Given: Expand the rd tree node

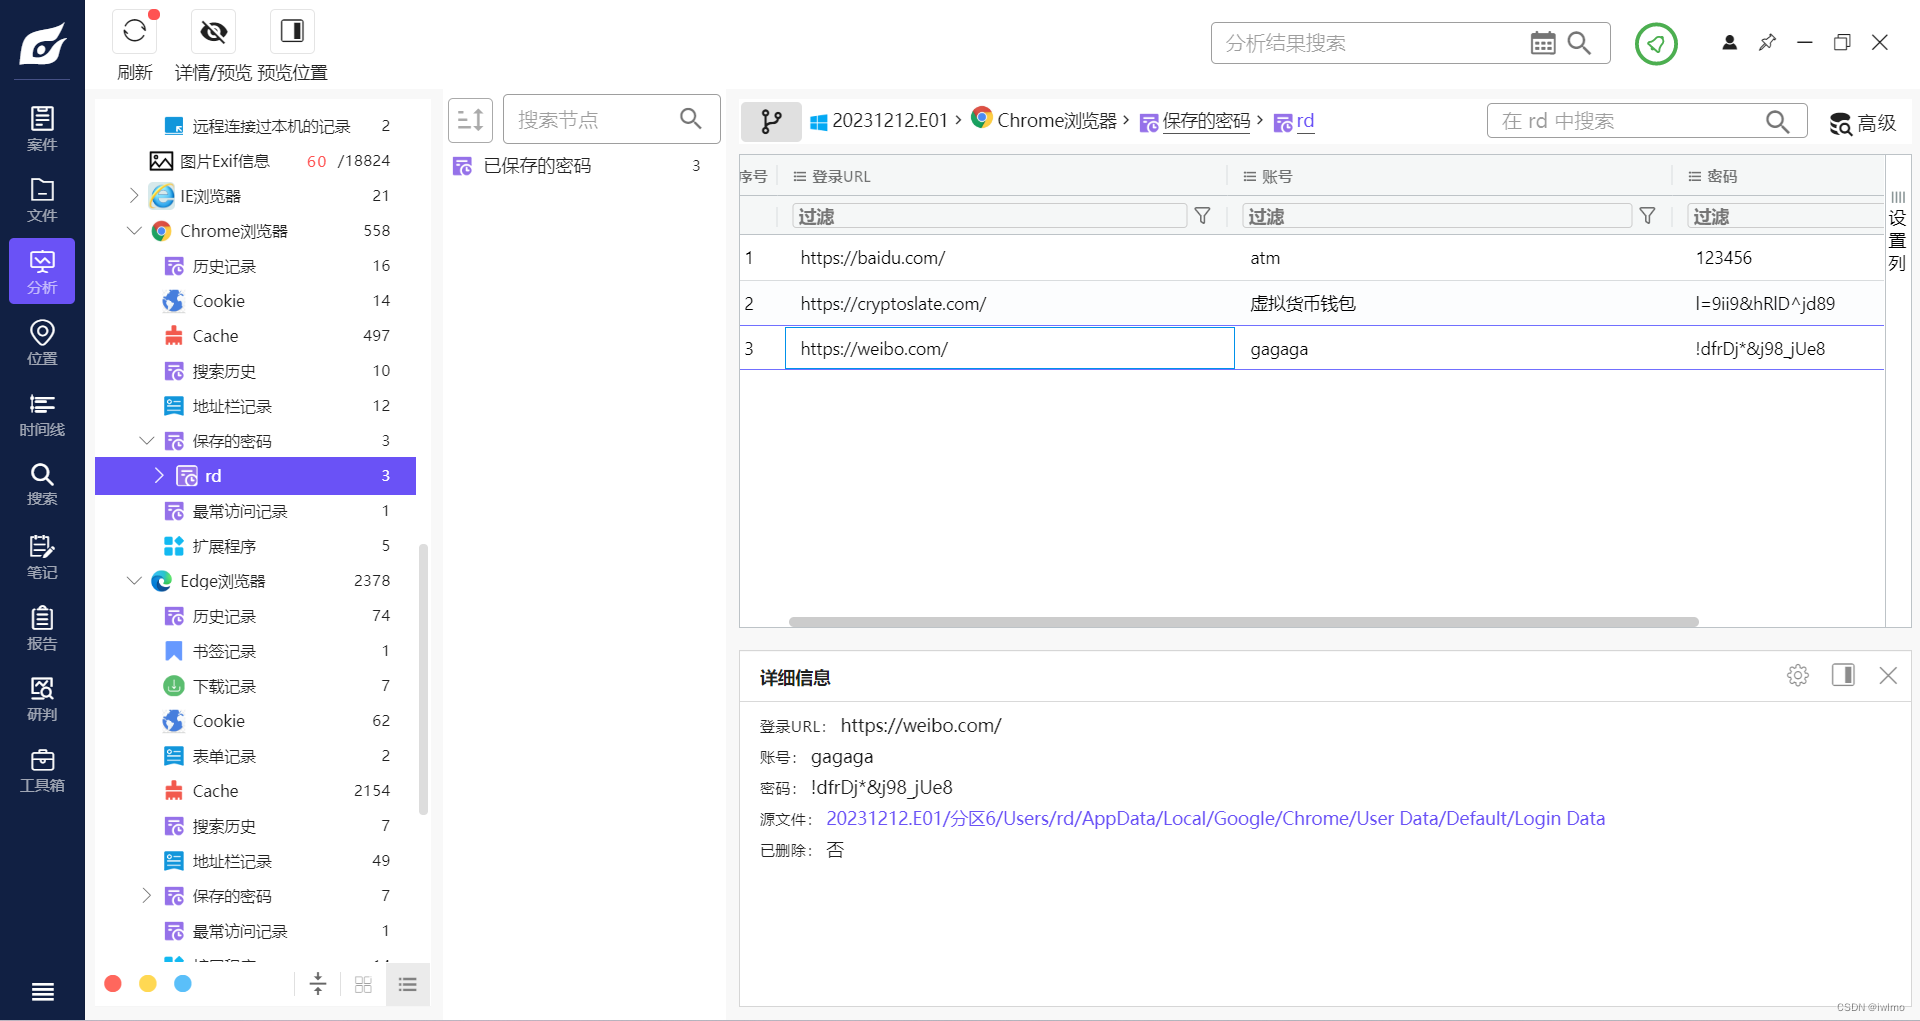Looking at the screenshot, I should pos(159,476).
